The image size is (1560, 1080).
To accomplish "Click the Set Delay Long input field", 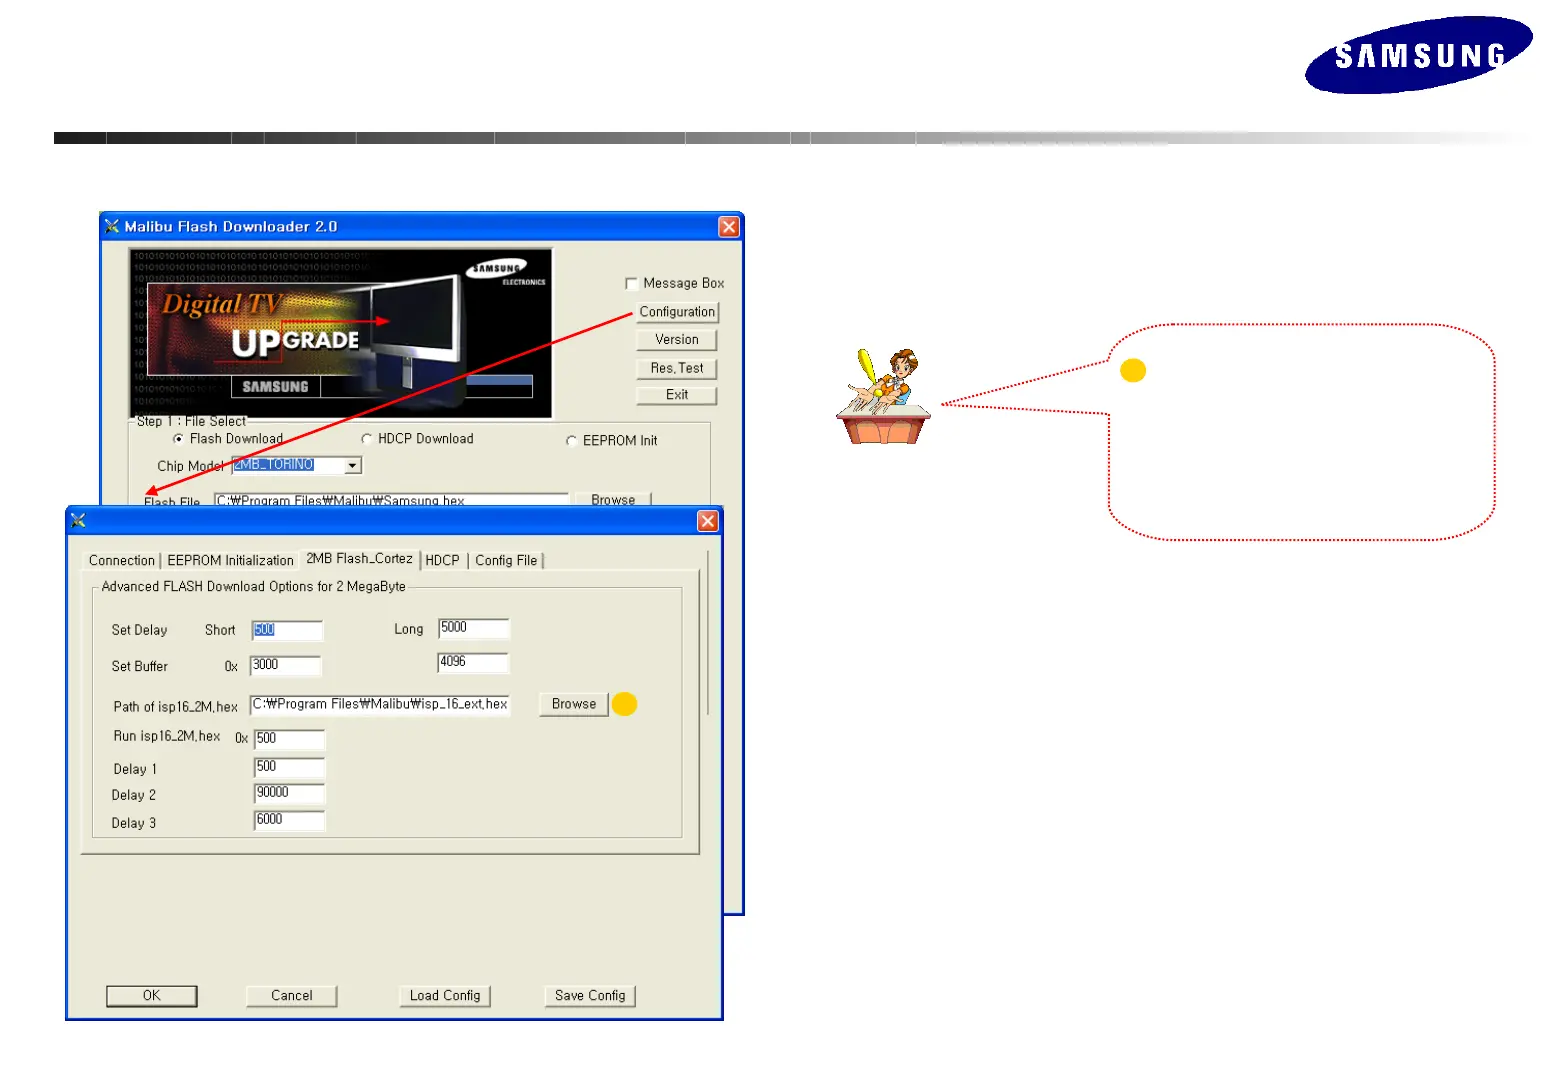I will [474, 628].
